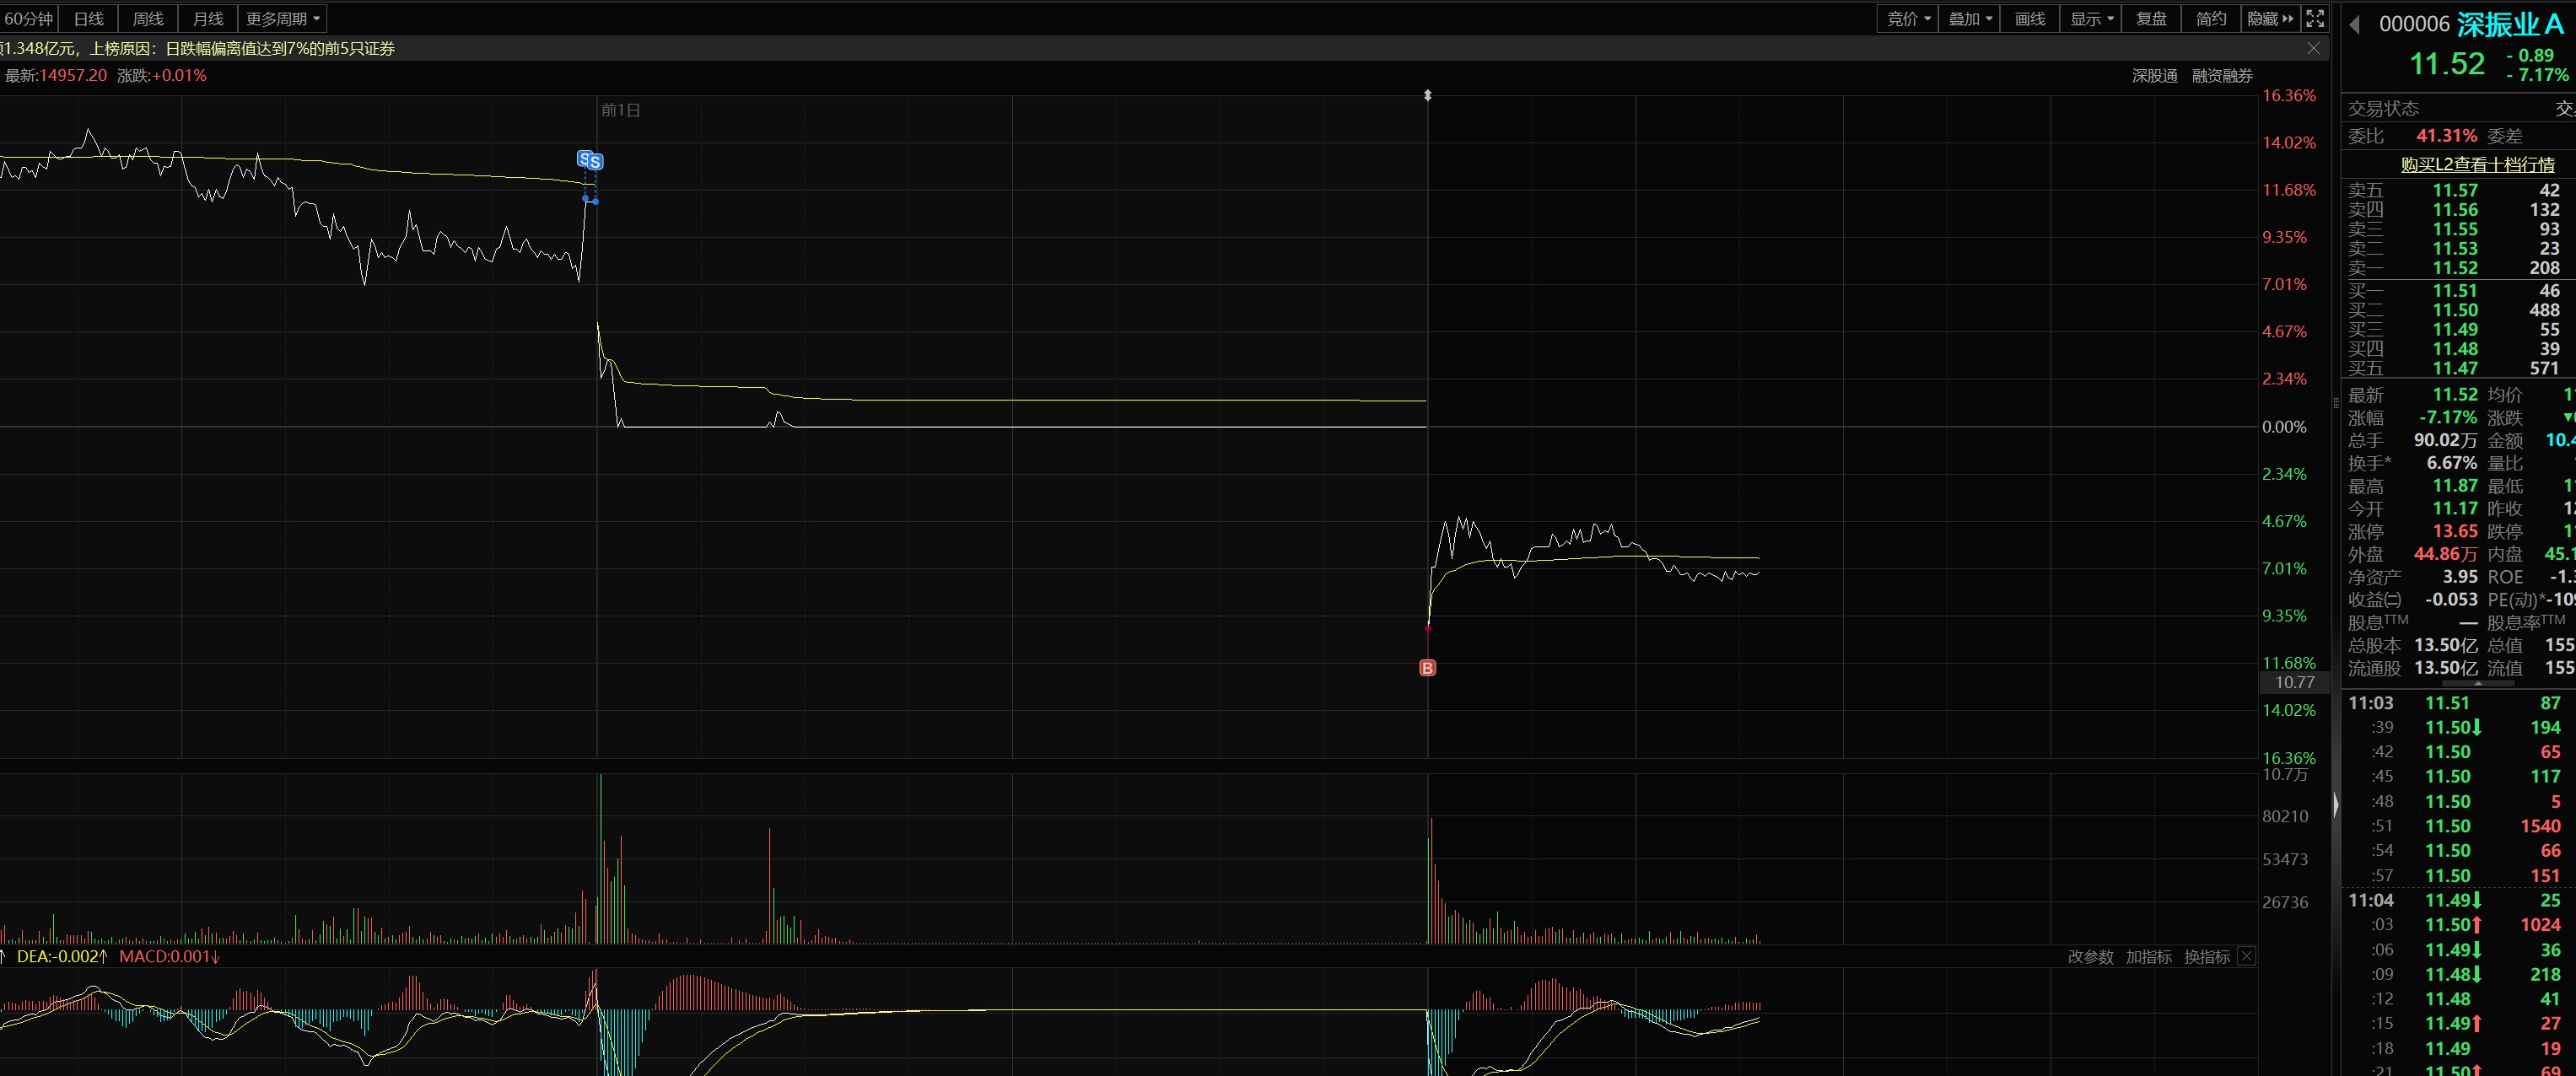Expand the 显示 display dropdown
Viewport: 2576px width, 1076px height.
click(x=2091, y=18)
